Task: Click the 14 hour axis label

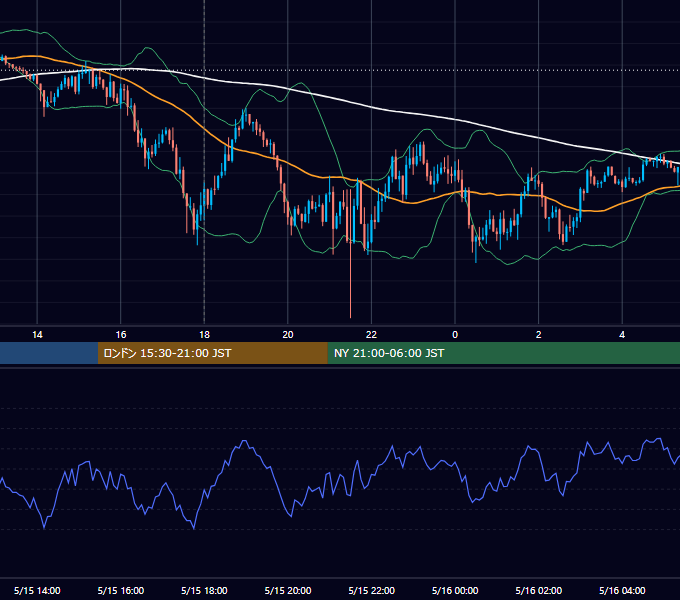Action: [x=37, y=335]
